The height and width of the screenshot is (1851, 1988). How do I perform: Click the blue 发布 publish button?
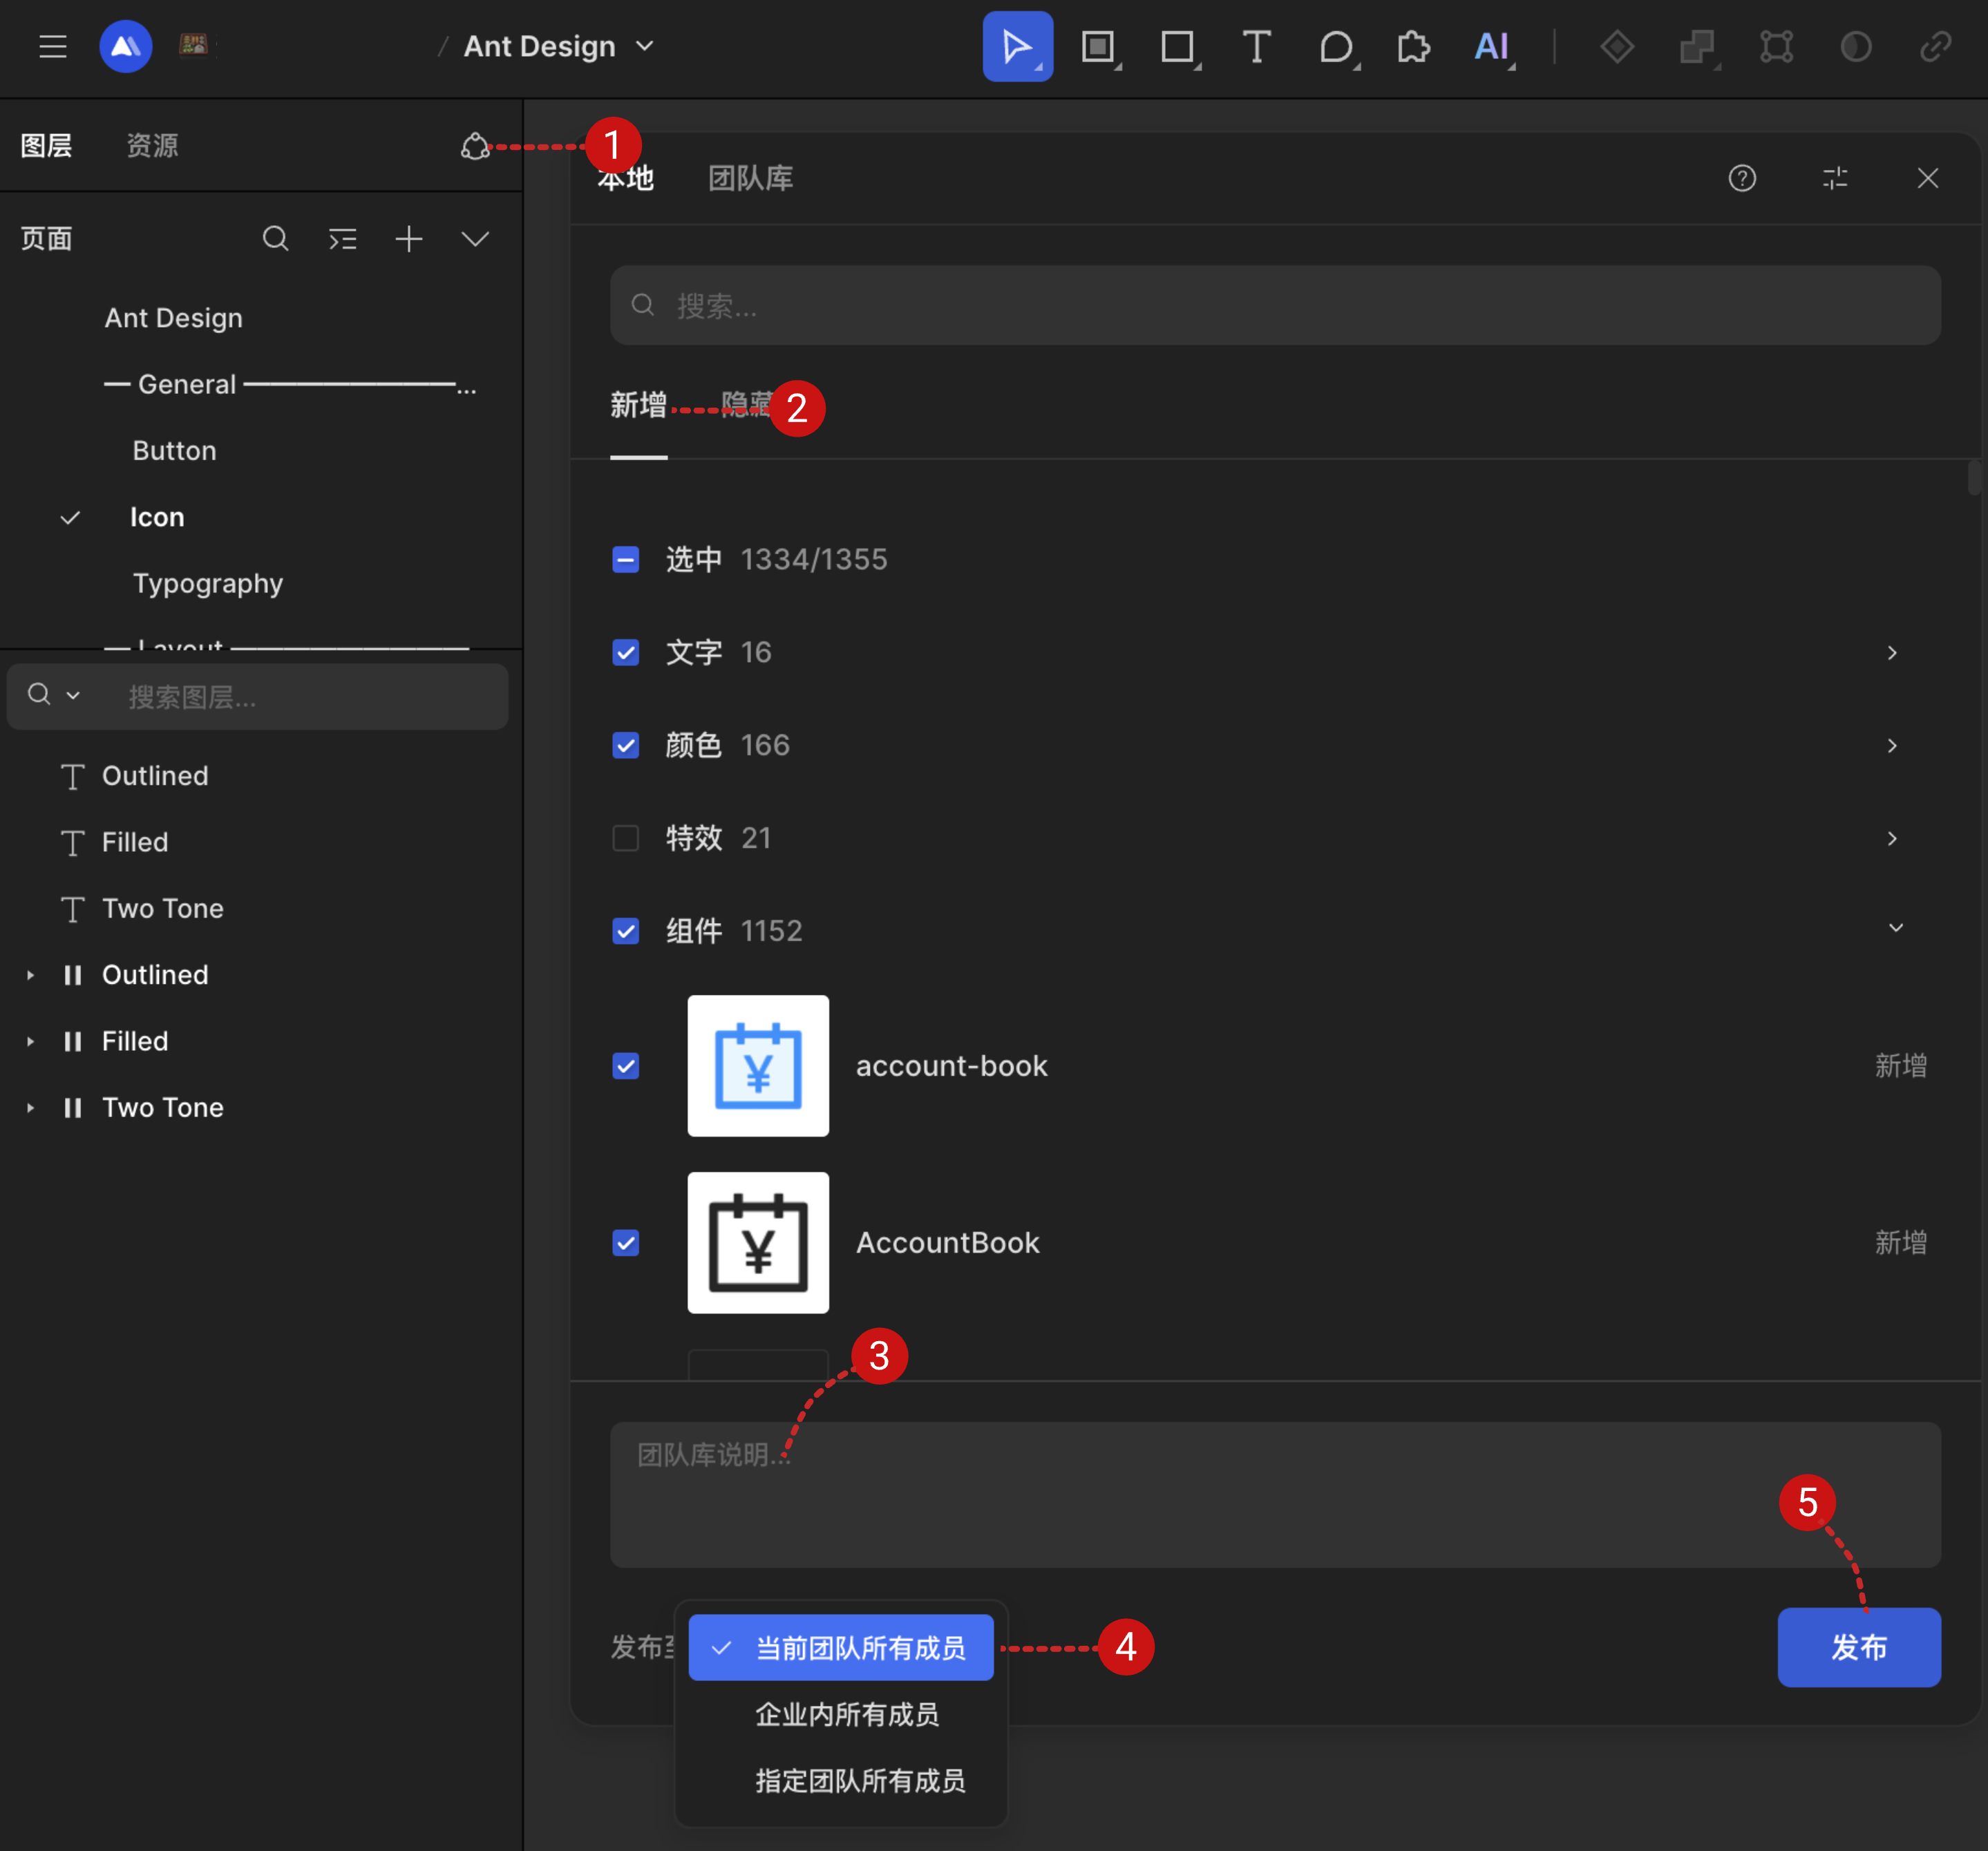pyautogui.click(x=1859, y=1648)
